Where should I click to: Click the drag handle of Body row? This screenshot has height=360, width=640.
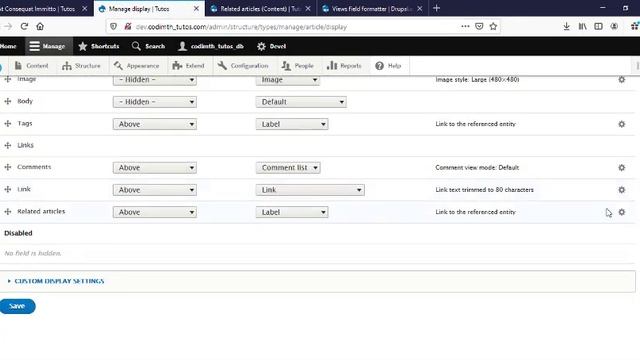(x=8, y=101)
